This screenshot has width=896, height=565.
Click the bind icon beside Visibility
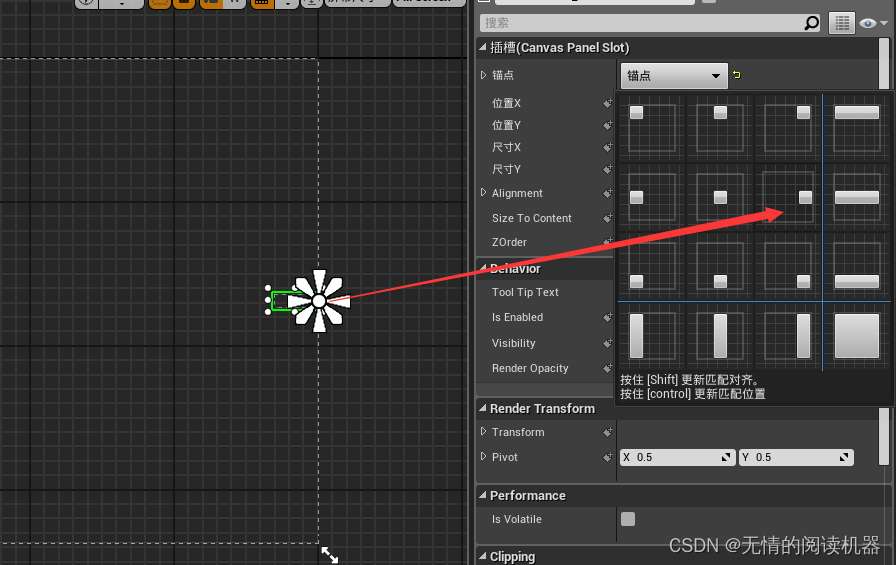pos(607,343)
